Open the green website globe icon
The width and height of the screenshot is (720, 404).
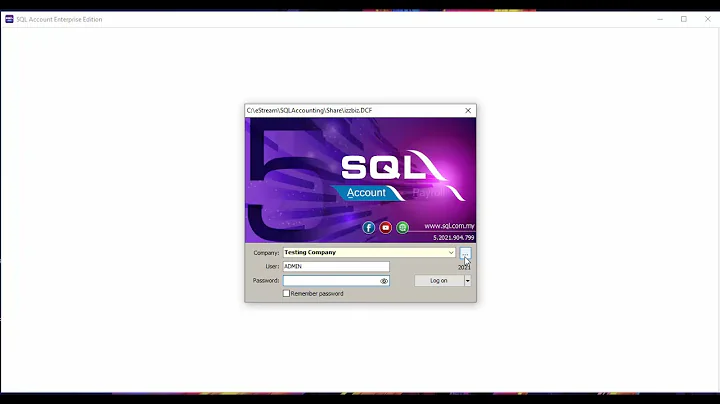click(x=402, y=228)
